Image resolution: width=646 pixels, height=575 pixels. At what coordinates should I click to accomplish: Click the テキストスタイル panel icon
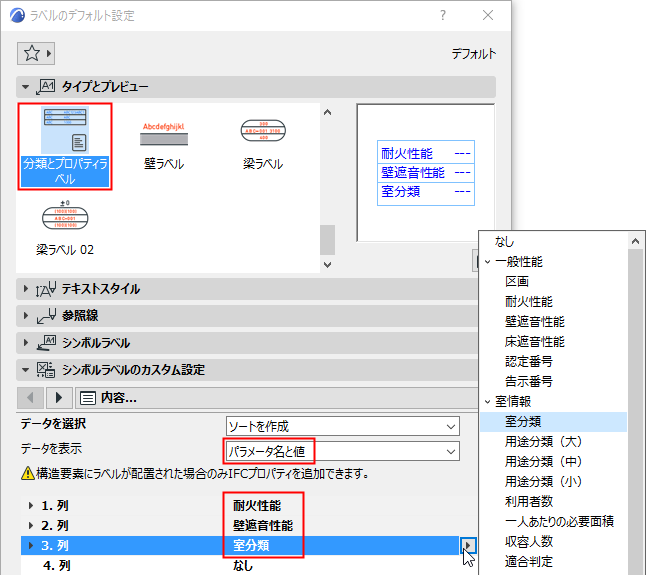pyautogui.click(x=46, y=289)
